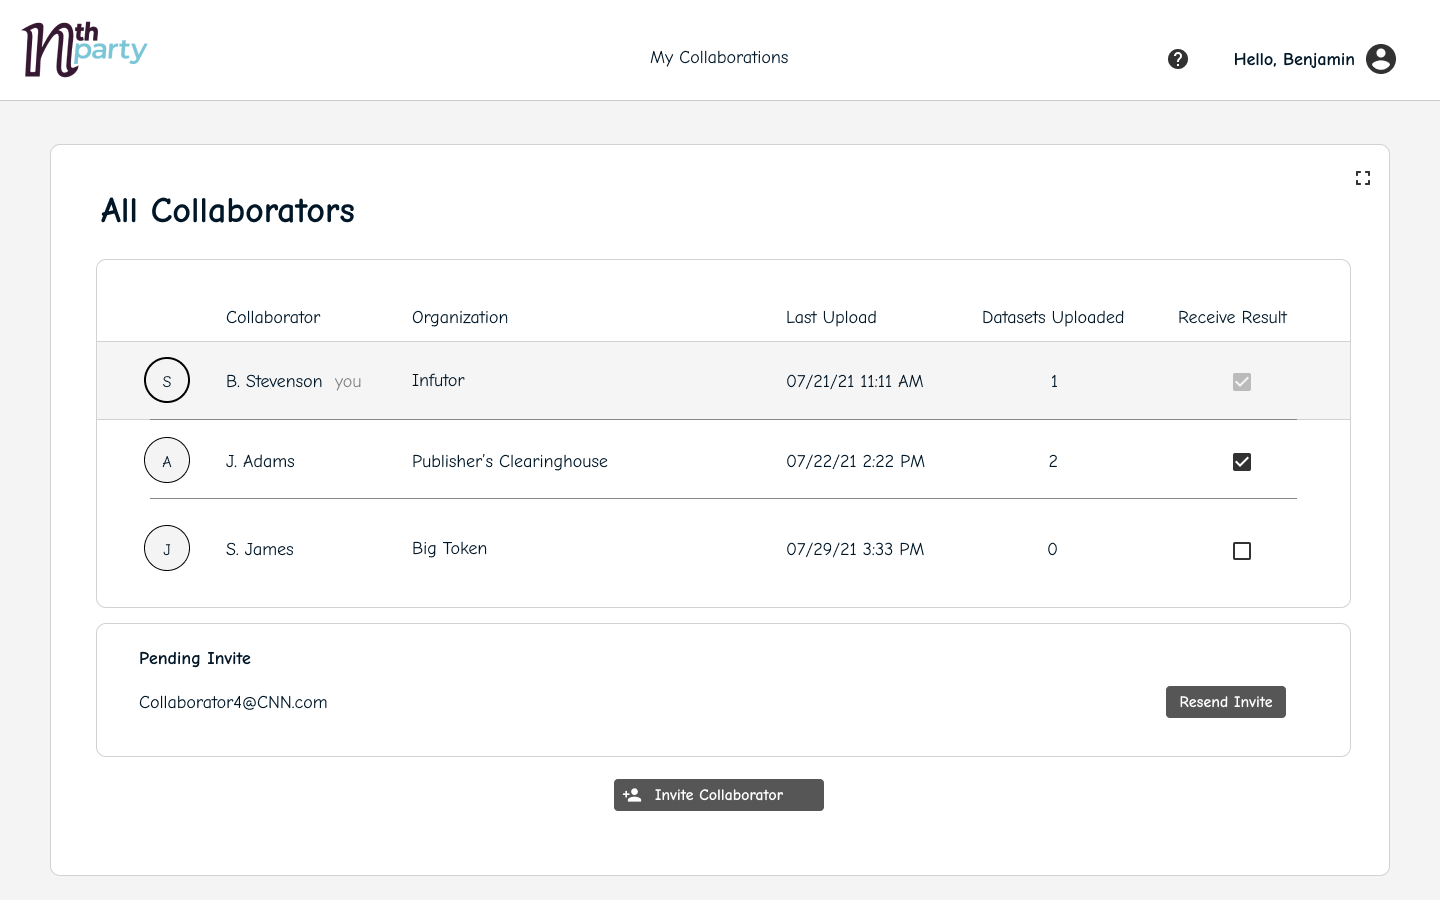Screen dimensions: 1440x900
Task: Click the Collaborator column header
Action: pyautogui.click(x=273, y=317)
